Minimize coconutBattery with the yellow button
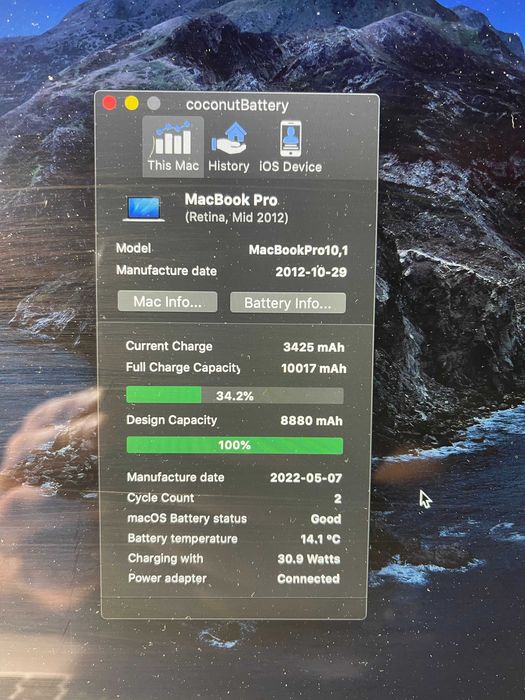 coord(132,103)
